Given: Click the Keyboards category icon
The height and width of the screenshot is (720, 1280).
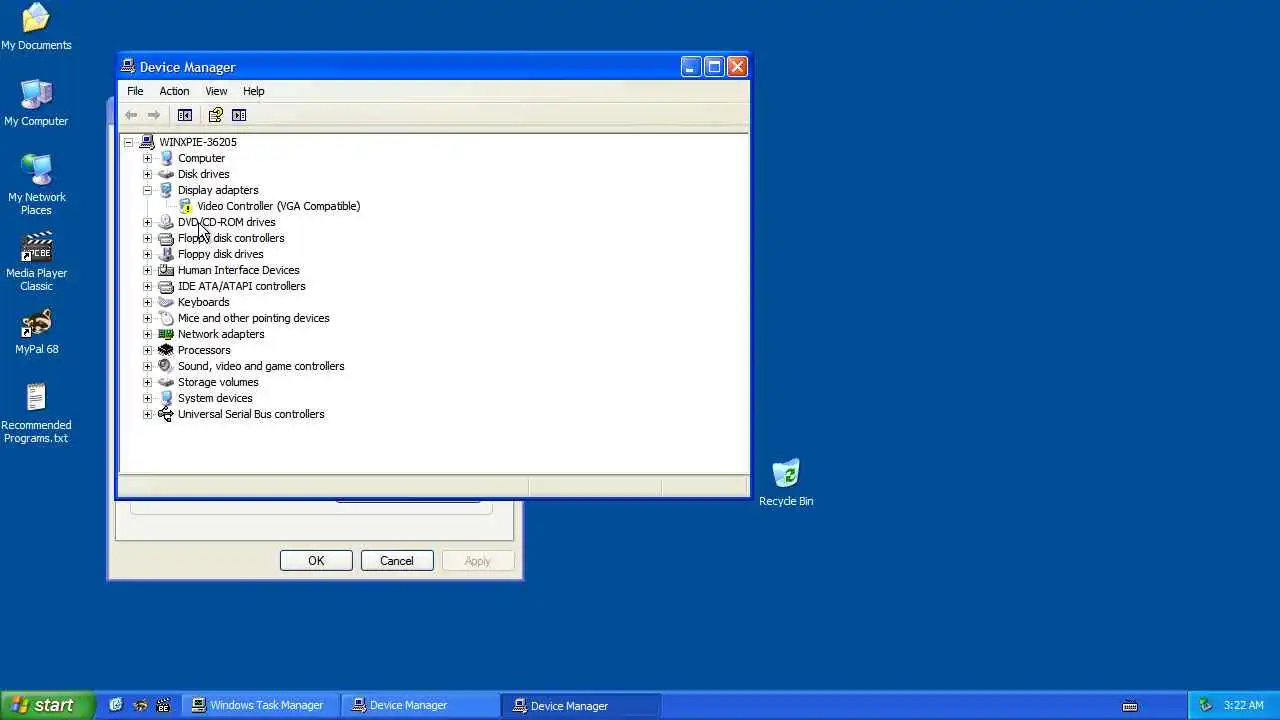Looking at the screenshot, I should tap(166, 302).
